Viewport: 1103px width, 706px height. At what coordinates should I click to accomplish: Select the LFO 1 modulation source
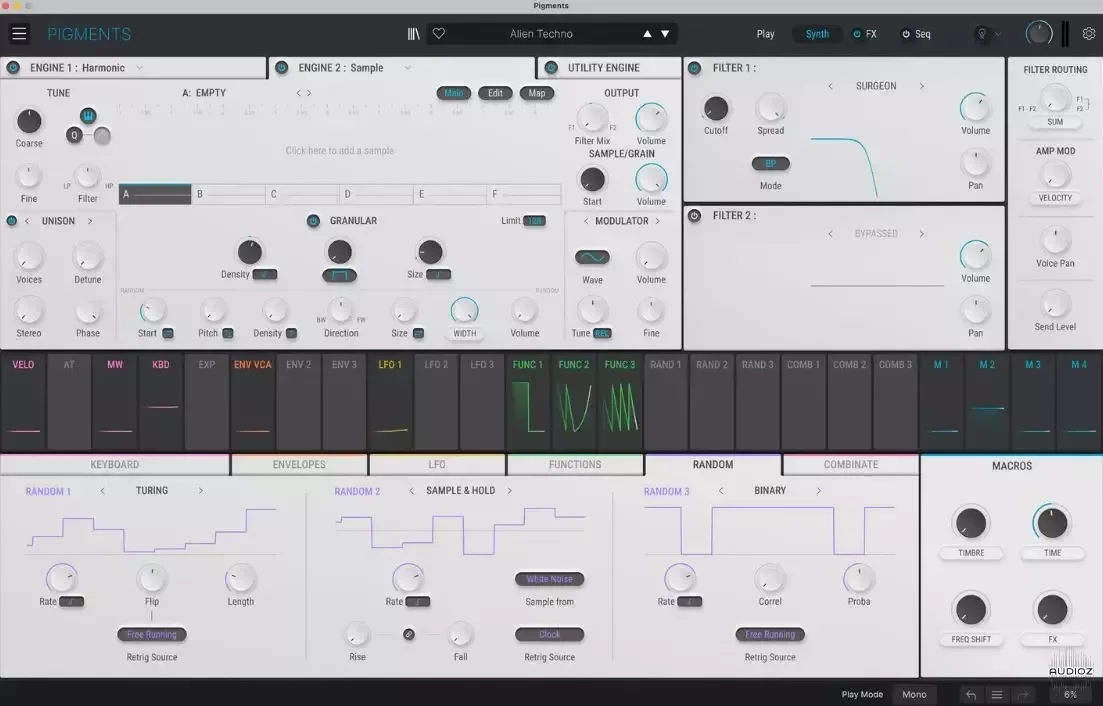[x=390, y=402]
